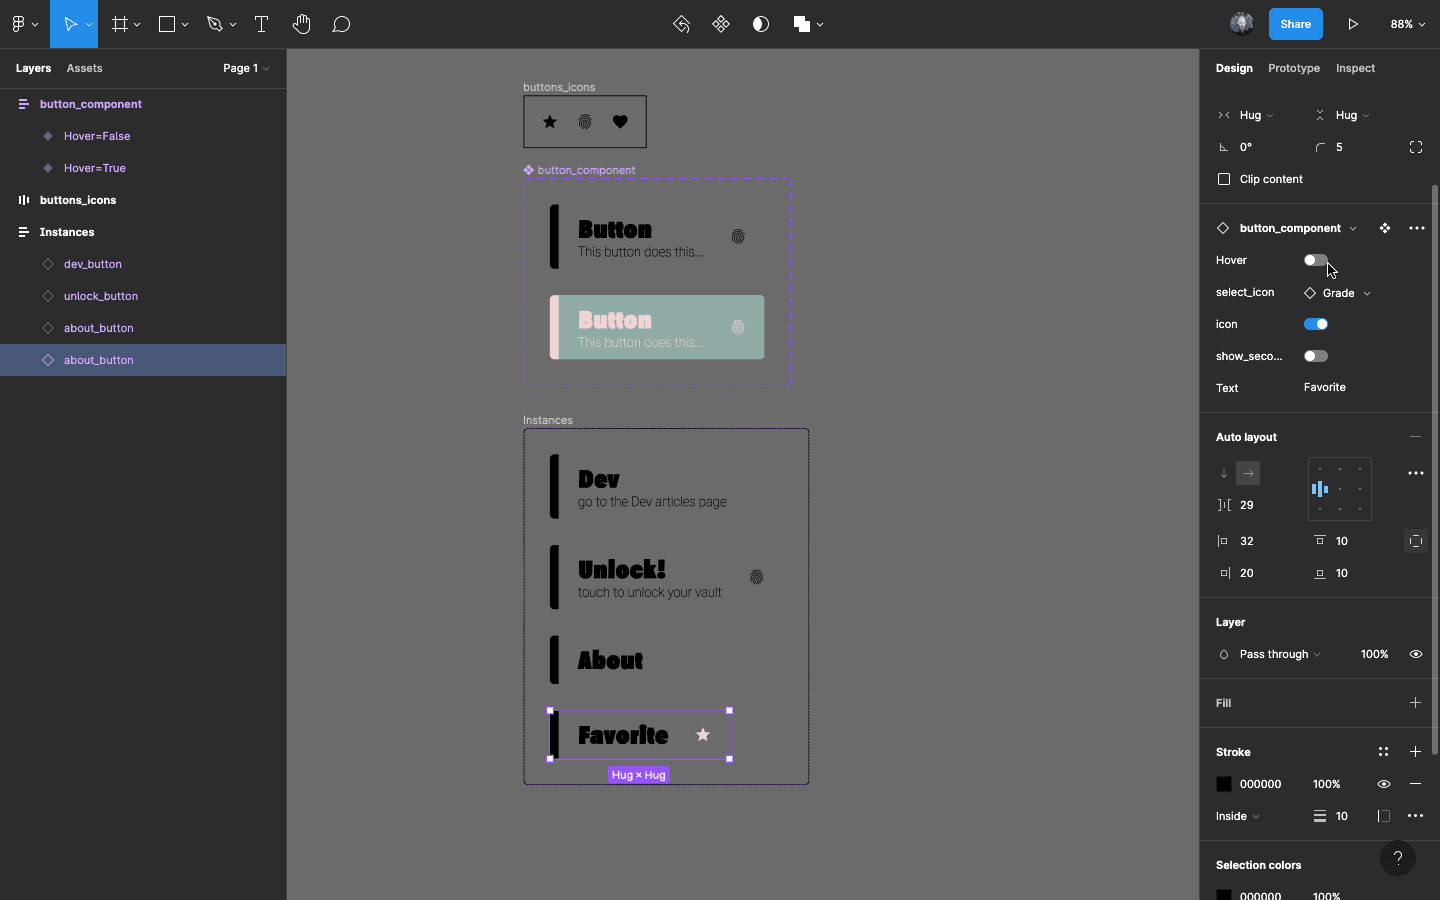Set auto layout direction to horizontal
Screen dimensions: 1440x900
pos(1248,473)
